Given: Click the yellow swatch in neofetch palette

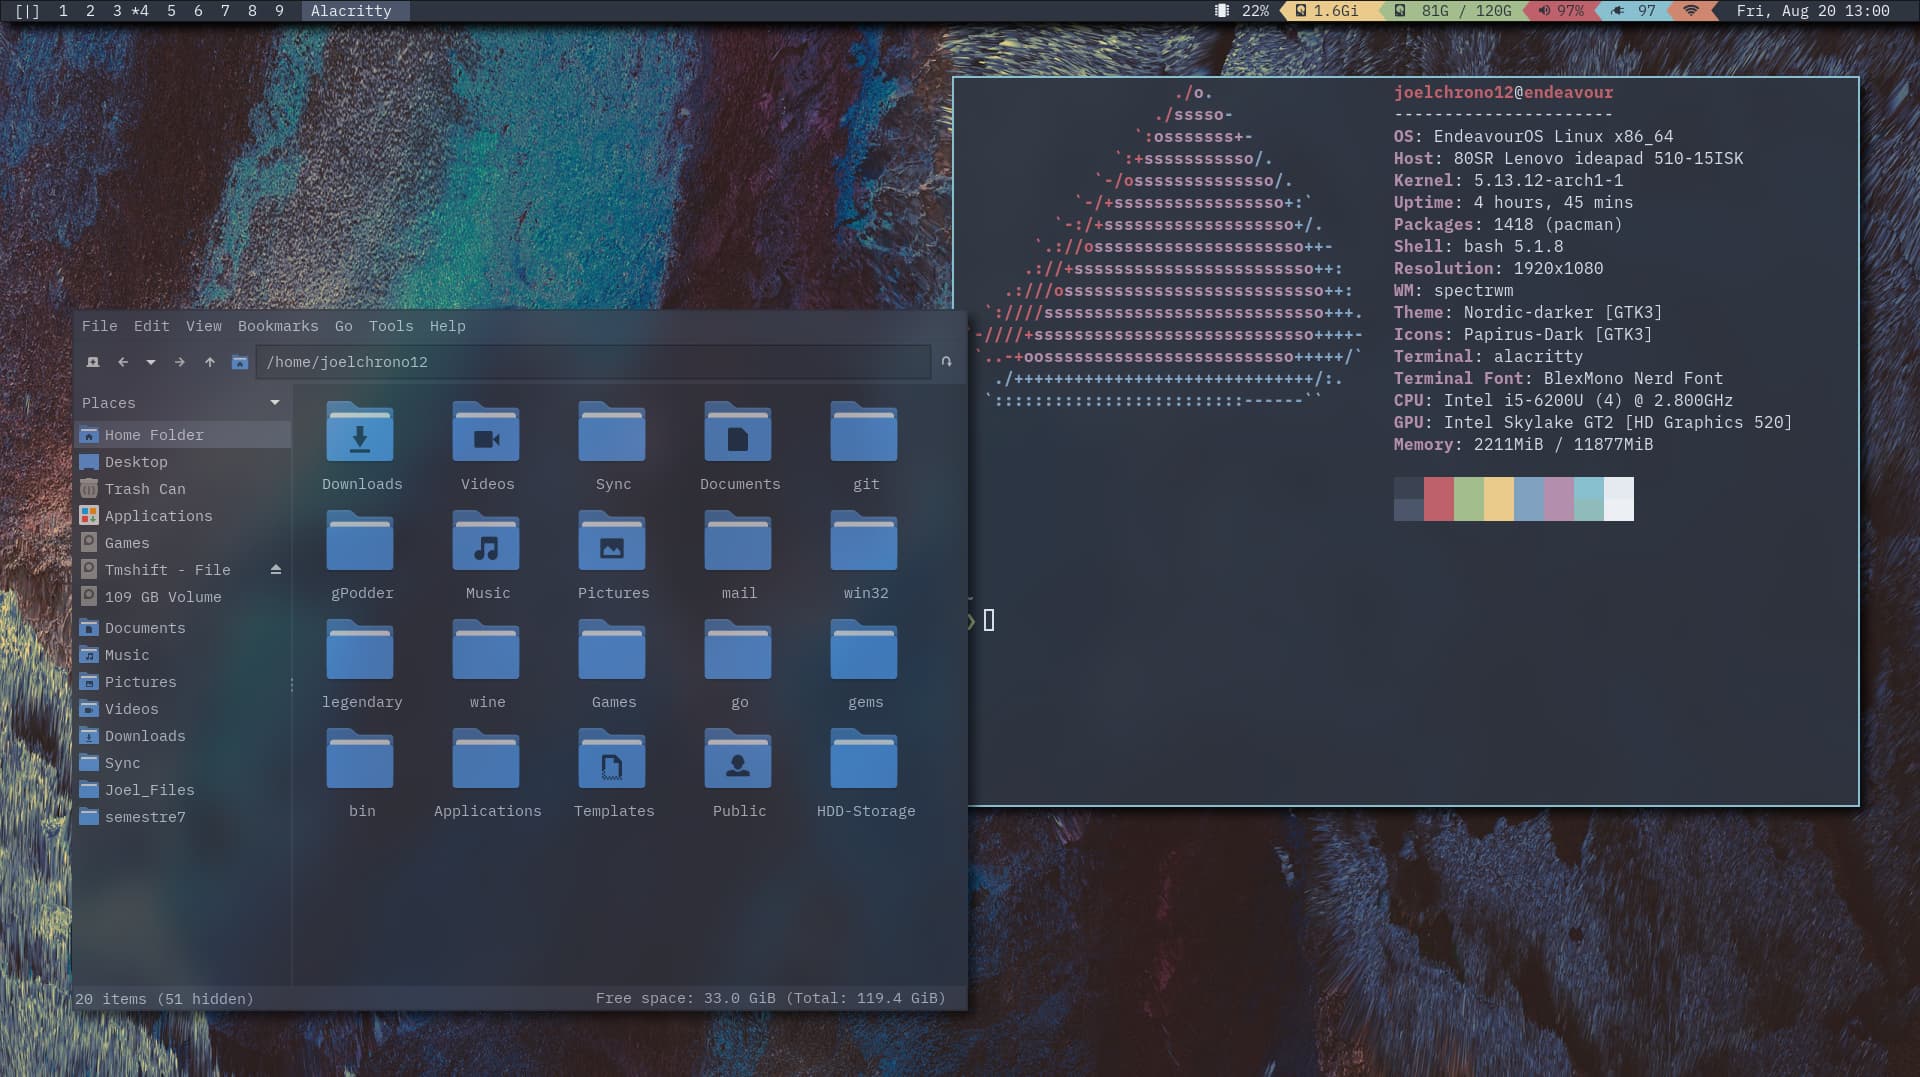Looking at the screenshot, I should click(x=1499, y=499).
